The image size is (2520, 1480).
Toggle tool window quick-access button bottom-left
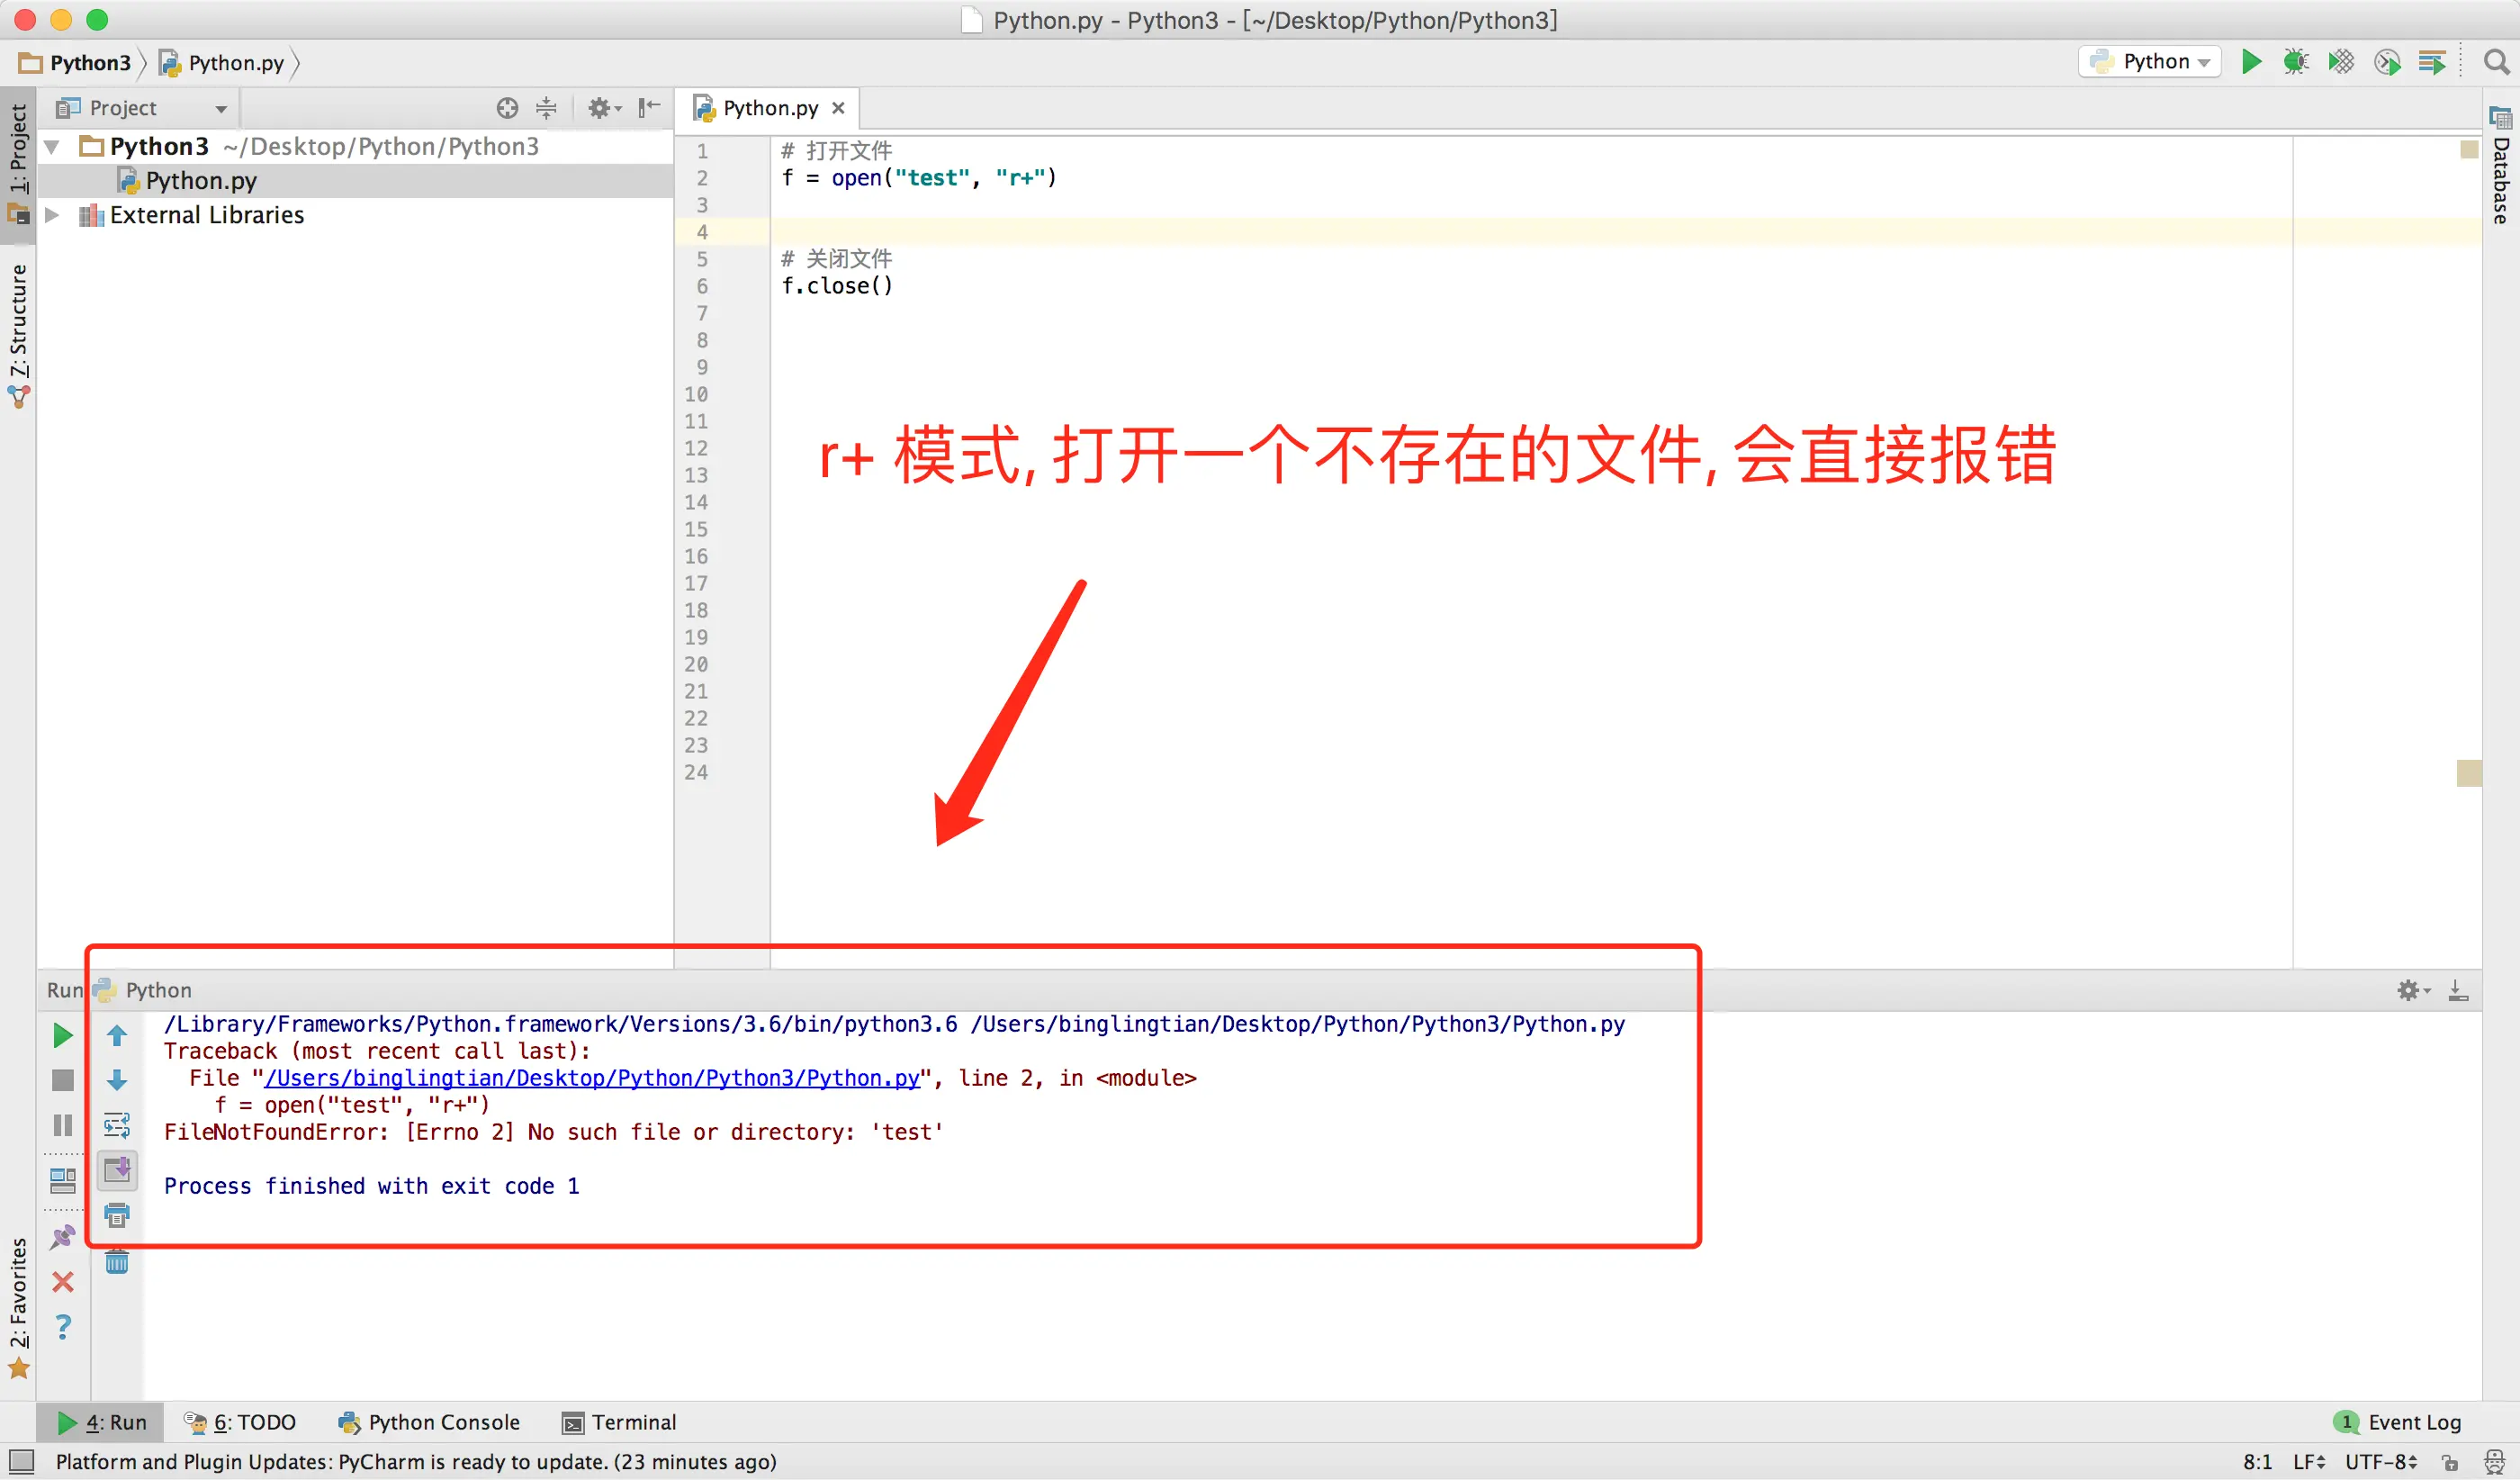(x=21, y=1462)
